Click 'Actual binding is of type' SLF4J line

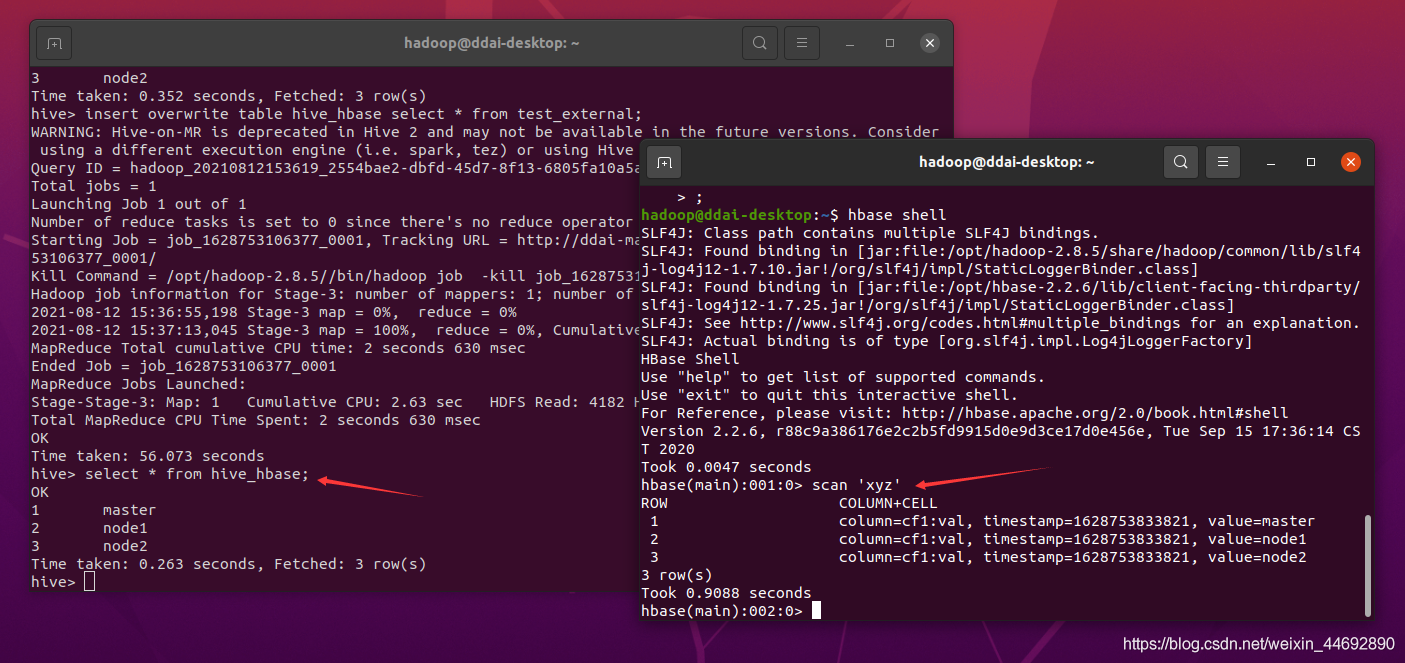(946, 341)
